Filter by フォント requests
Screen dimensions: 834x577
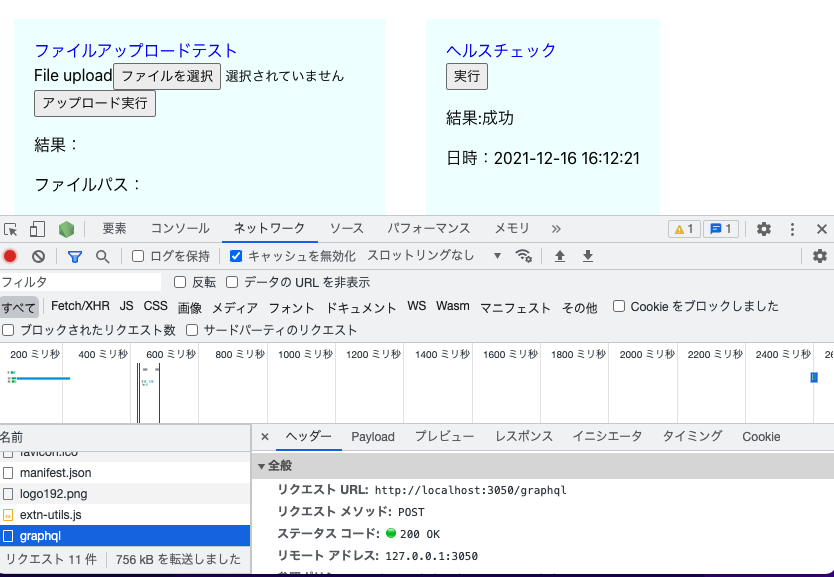point(291,307)
